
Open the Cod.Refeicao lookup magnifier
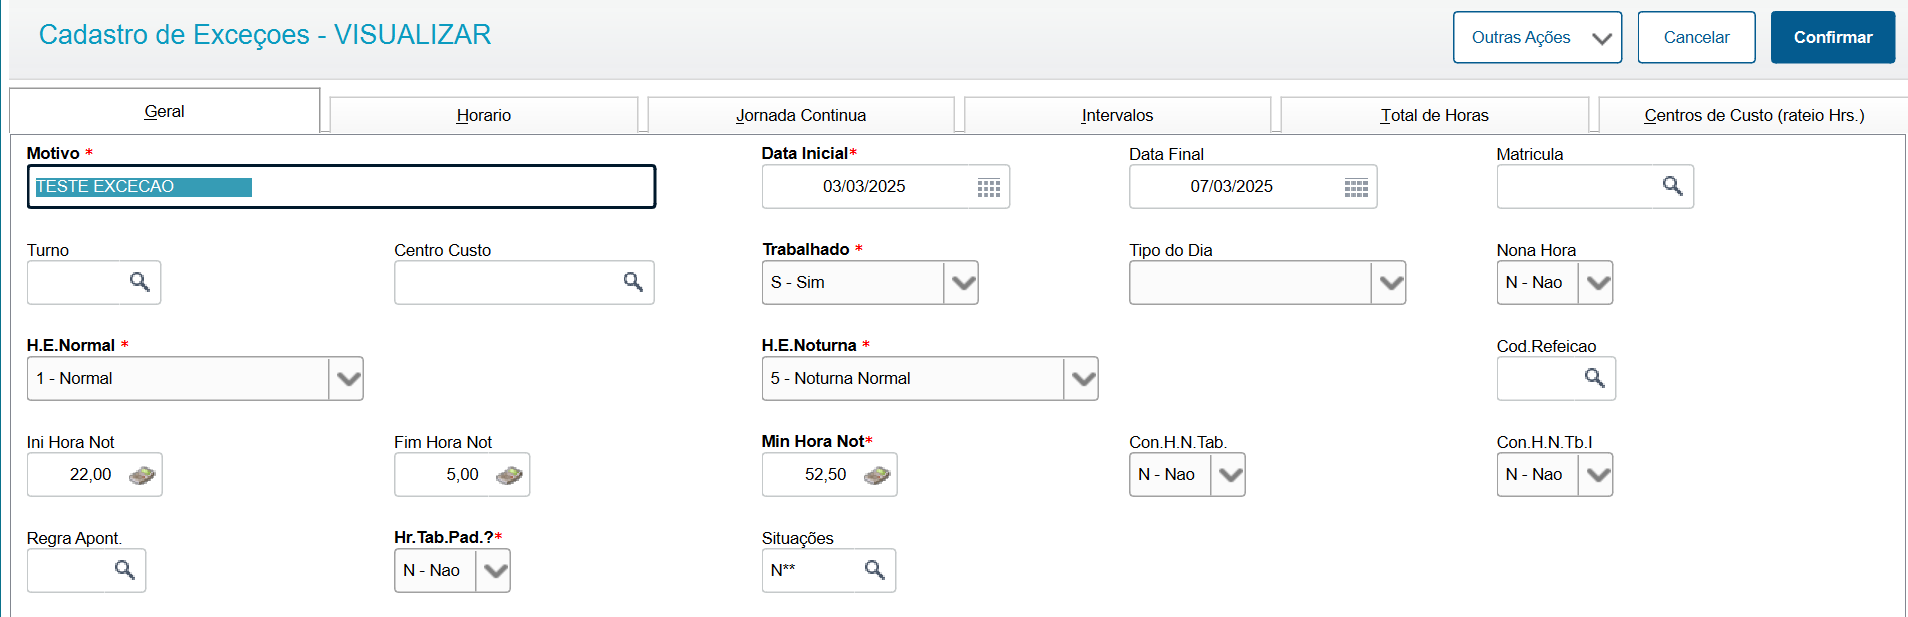pyautogui.click(x=1594, y=378)
